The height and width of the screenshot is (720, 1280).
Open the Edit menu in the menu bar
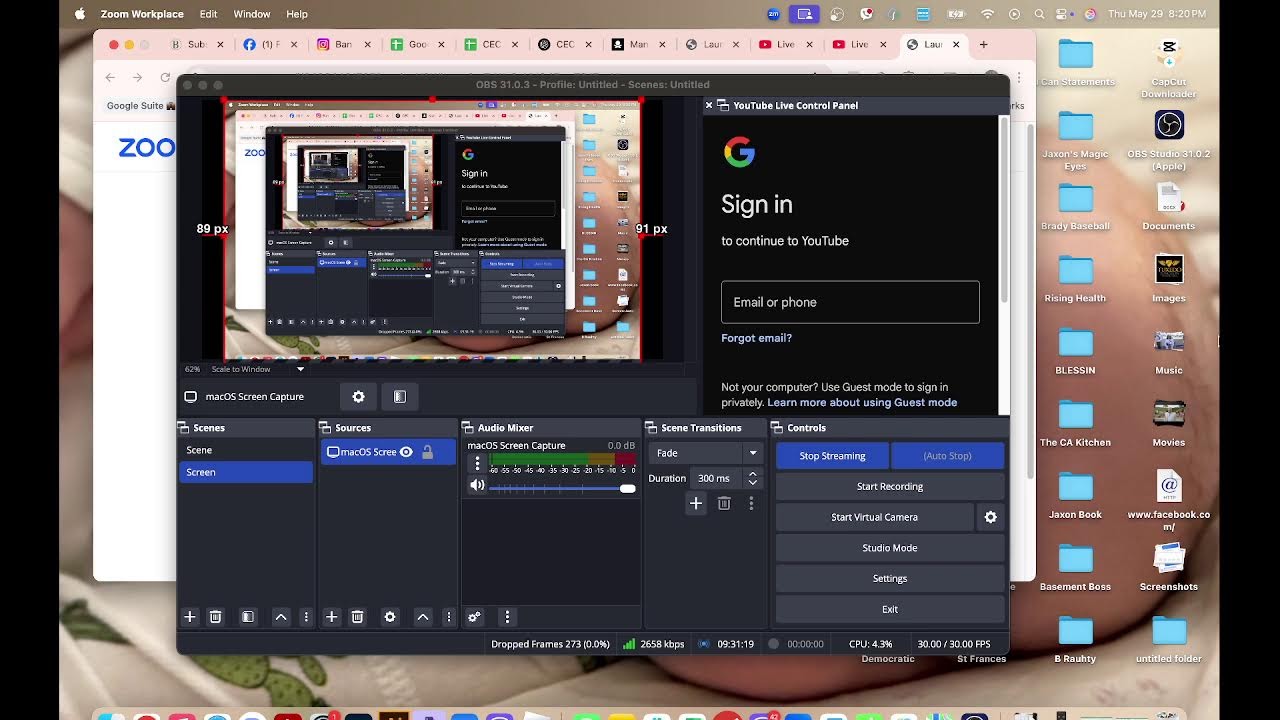point(208,14)
